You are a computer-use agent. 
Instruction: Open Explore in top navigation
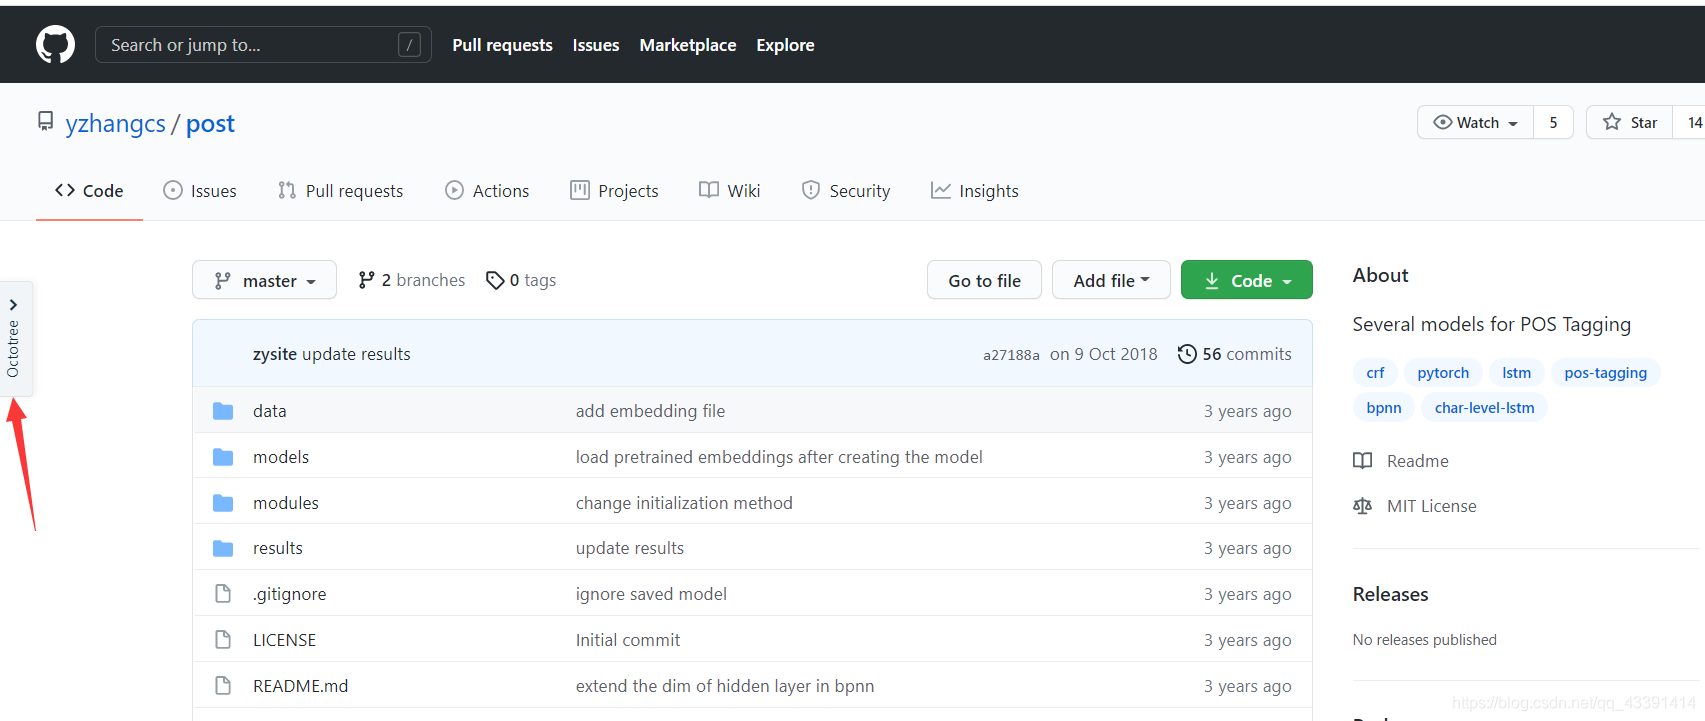[785, 45]
